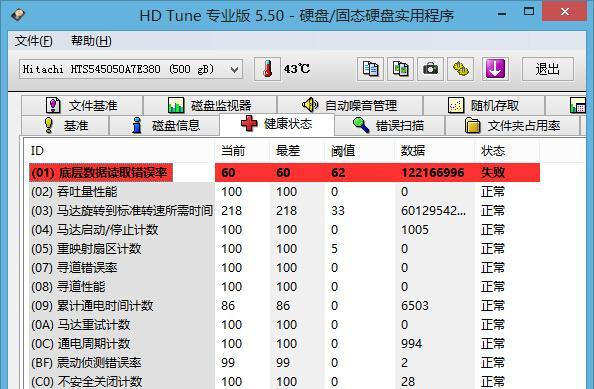Click the 阈值 column header

point(360,151)
